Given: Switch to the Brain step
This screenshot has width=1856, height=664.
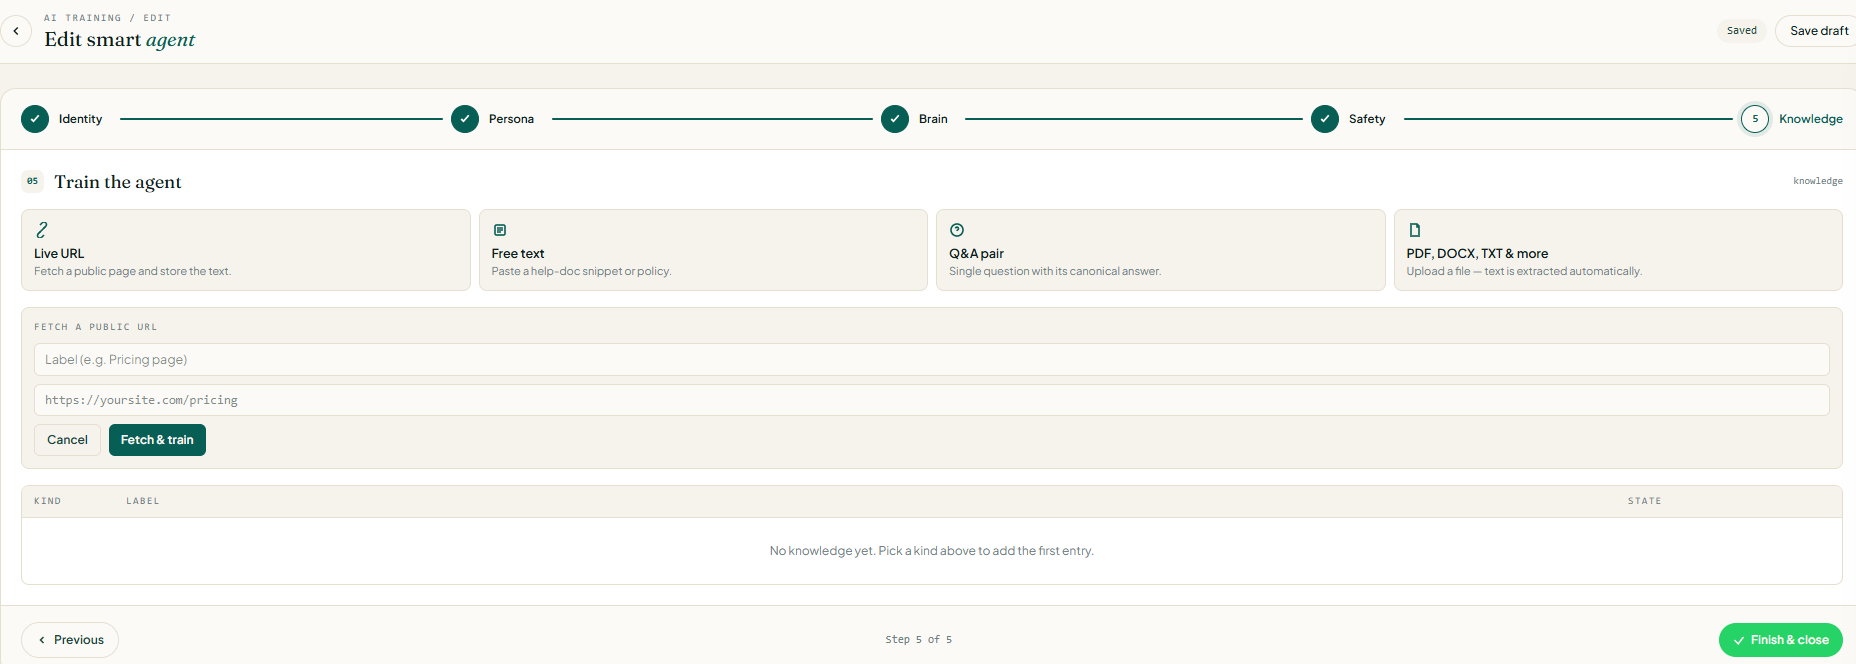Looking at the screenshot, I should click(933, 119).
